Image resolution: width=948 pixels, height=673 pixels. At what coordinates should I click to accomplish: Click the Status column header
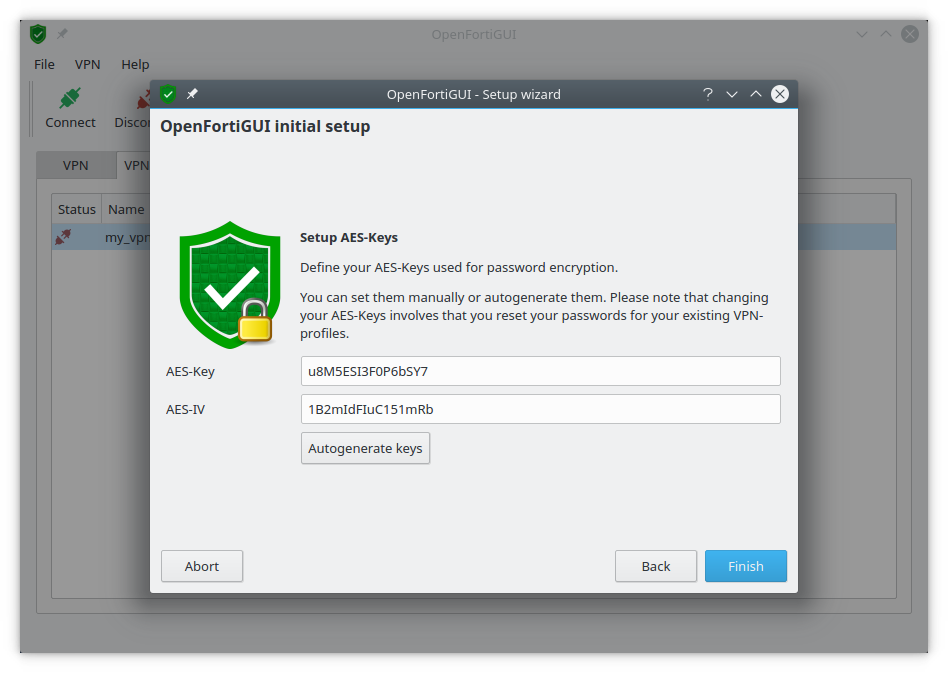[x=77, y=209]
